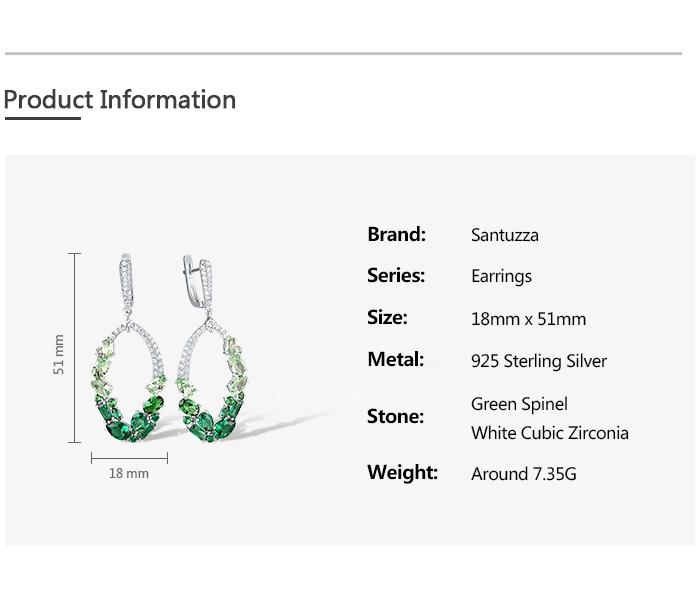Click the Earrings series value
Viewport: 700px width, 596px height.
click(x=501, y=276)
